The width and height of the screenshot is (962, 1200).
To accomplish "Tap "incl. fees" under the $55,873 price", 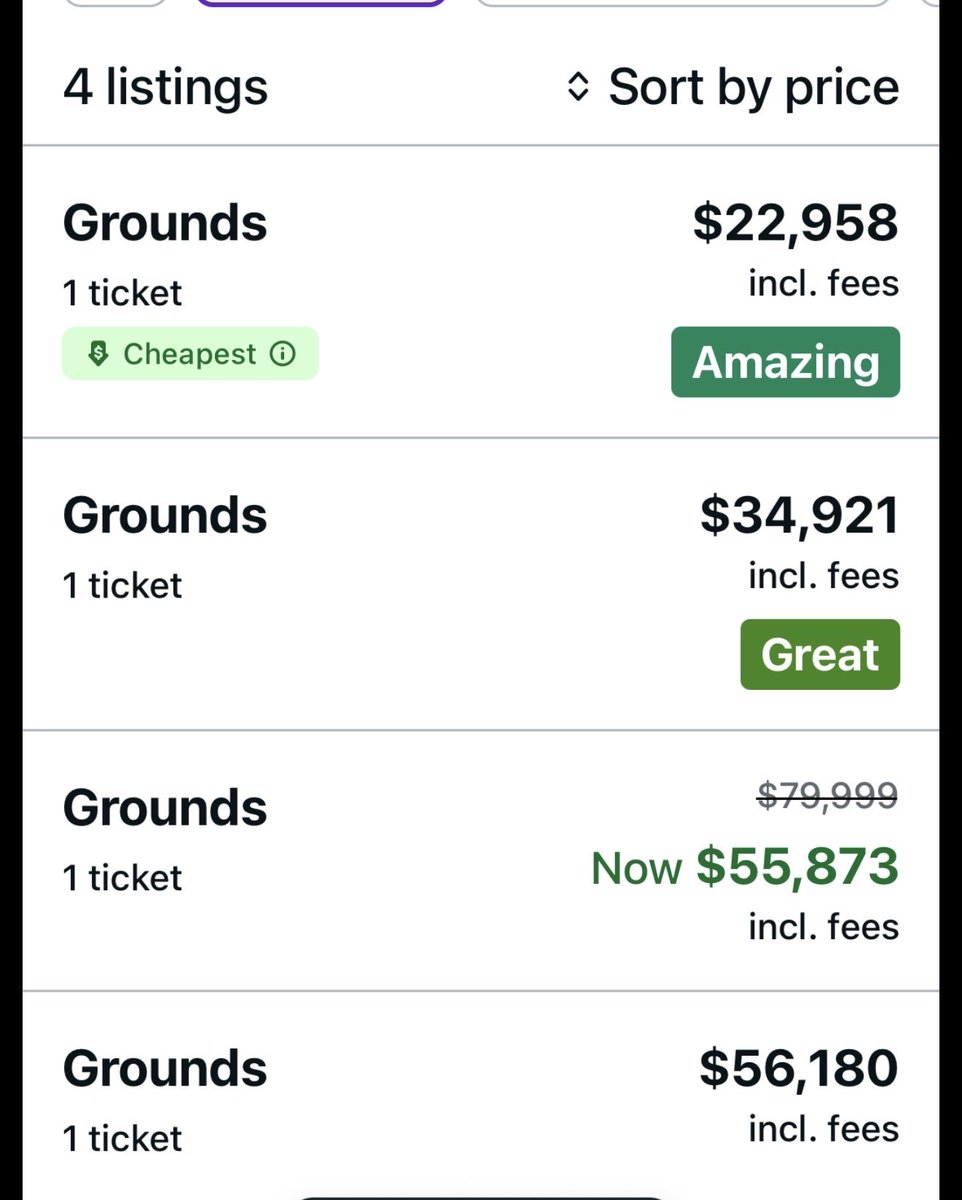I will (x=824, y=926).
